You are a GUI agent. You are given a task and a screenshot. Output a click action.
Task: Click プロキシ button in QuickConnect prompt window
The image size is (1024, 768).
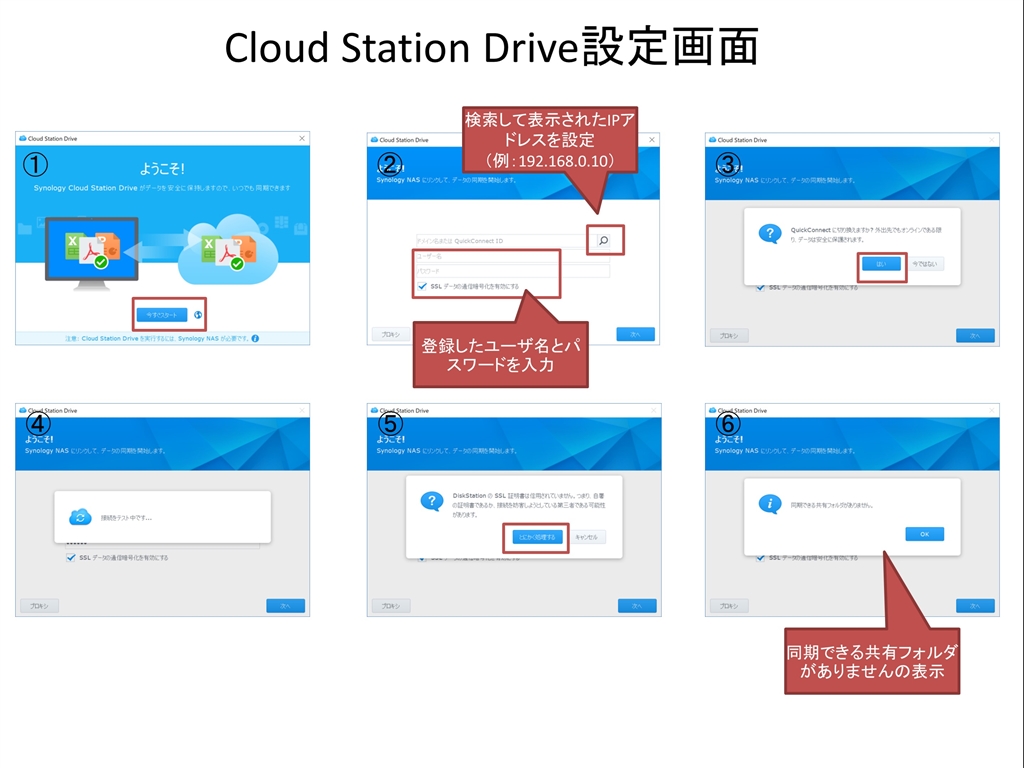coord(729,336)
